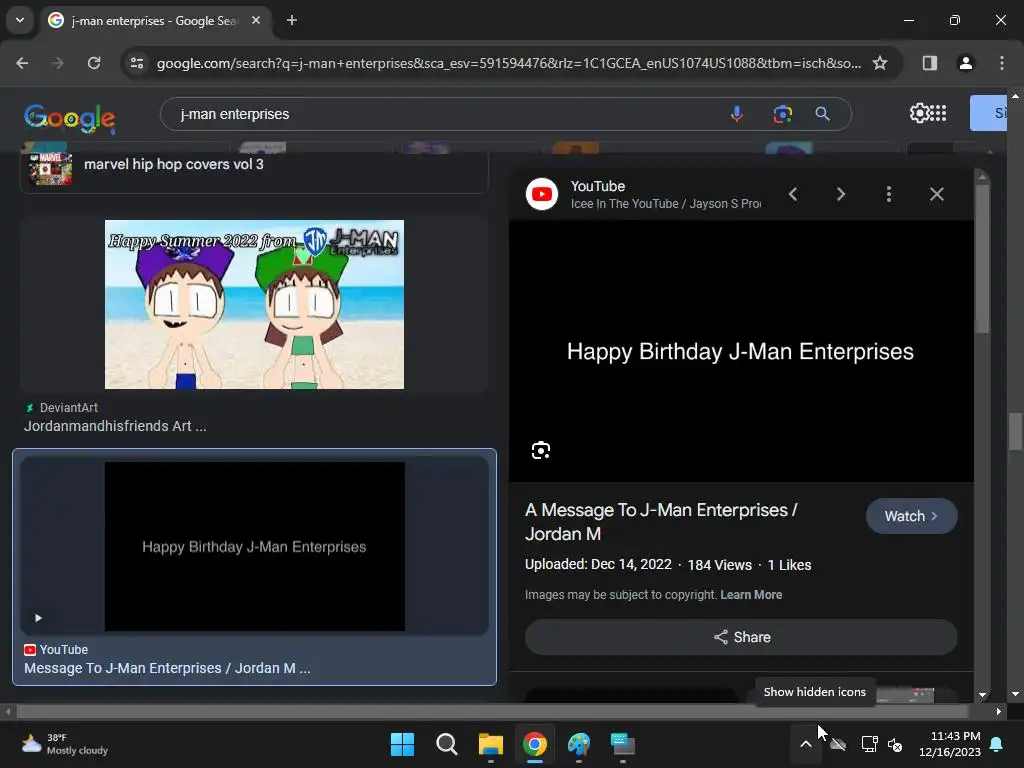Screen dimensions: 1024x768
Task: Open the network status tray icon
Action: pos(869,744)
